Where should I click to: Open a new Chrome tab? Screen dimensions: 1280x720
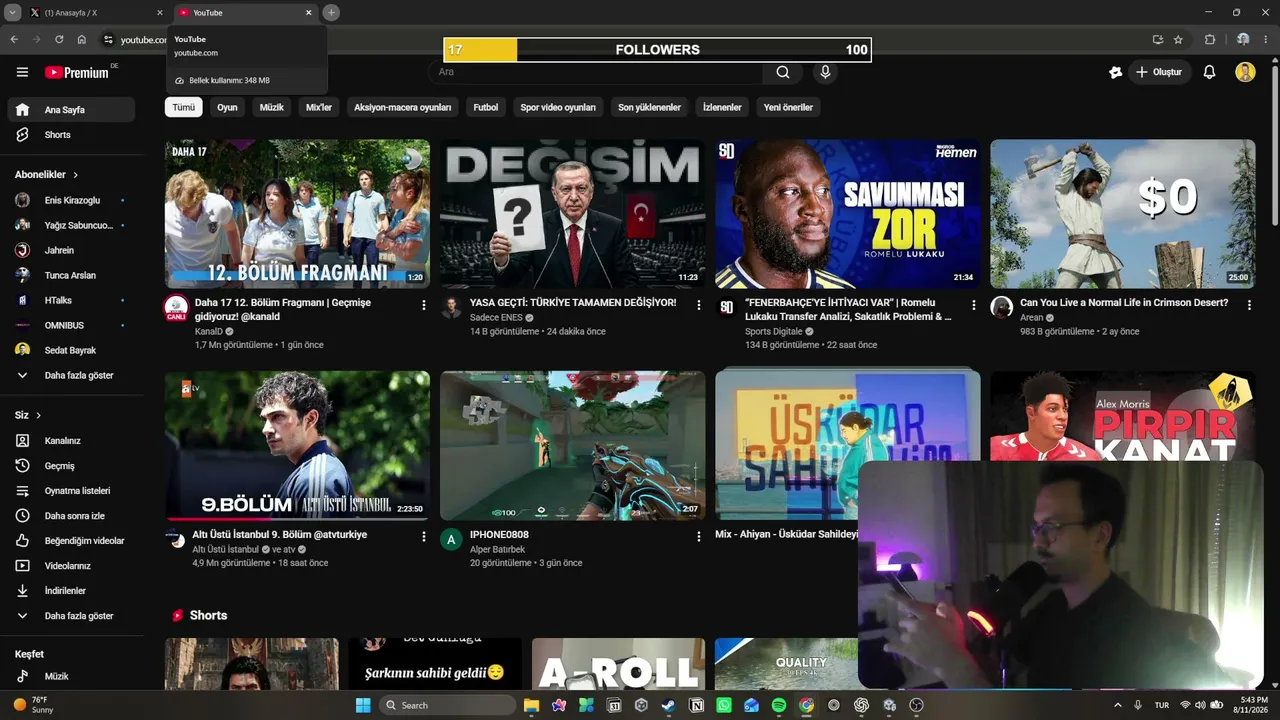point(331,13)
